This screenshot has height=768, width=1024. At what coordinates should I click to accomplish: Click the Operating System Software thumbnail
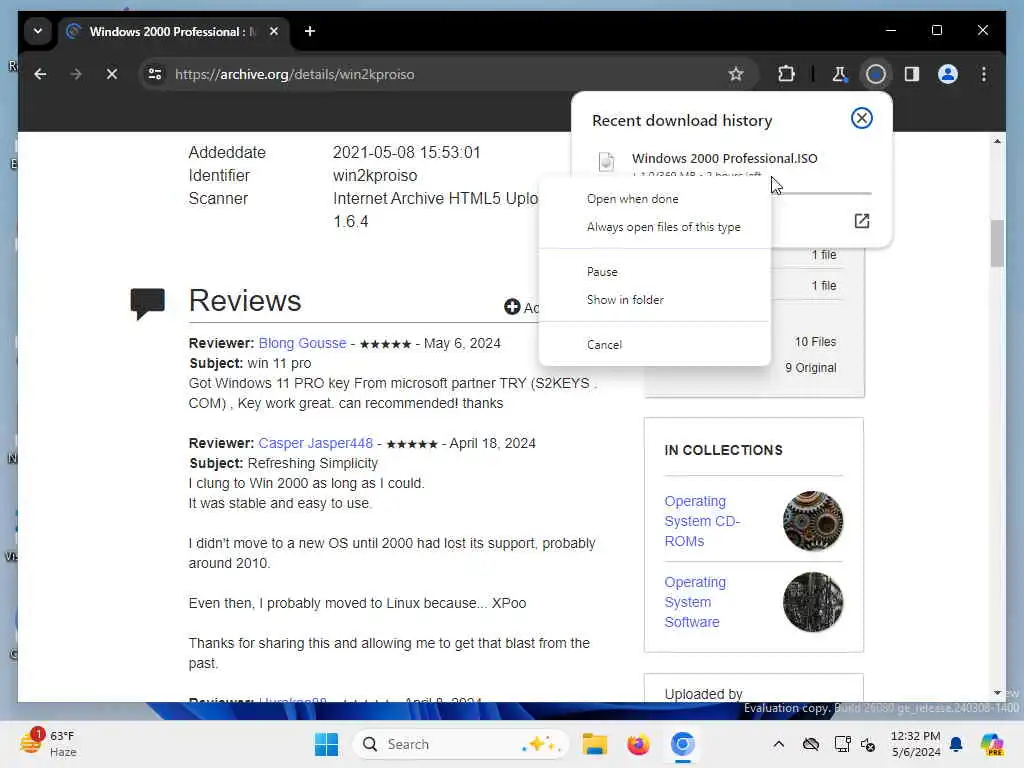tap(812, 601)
